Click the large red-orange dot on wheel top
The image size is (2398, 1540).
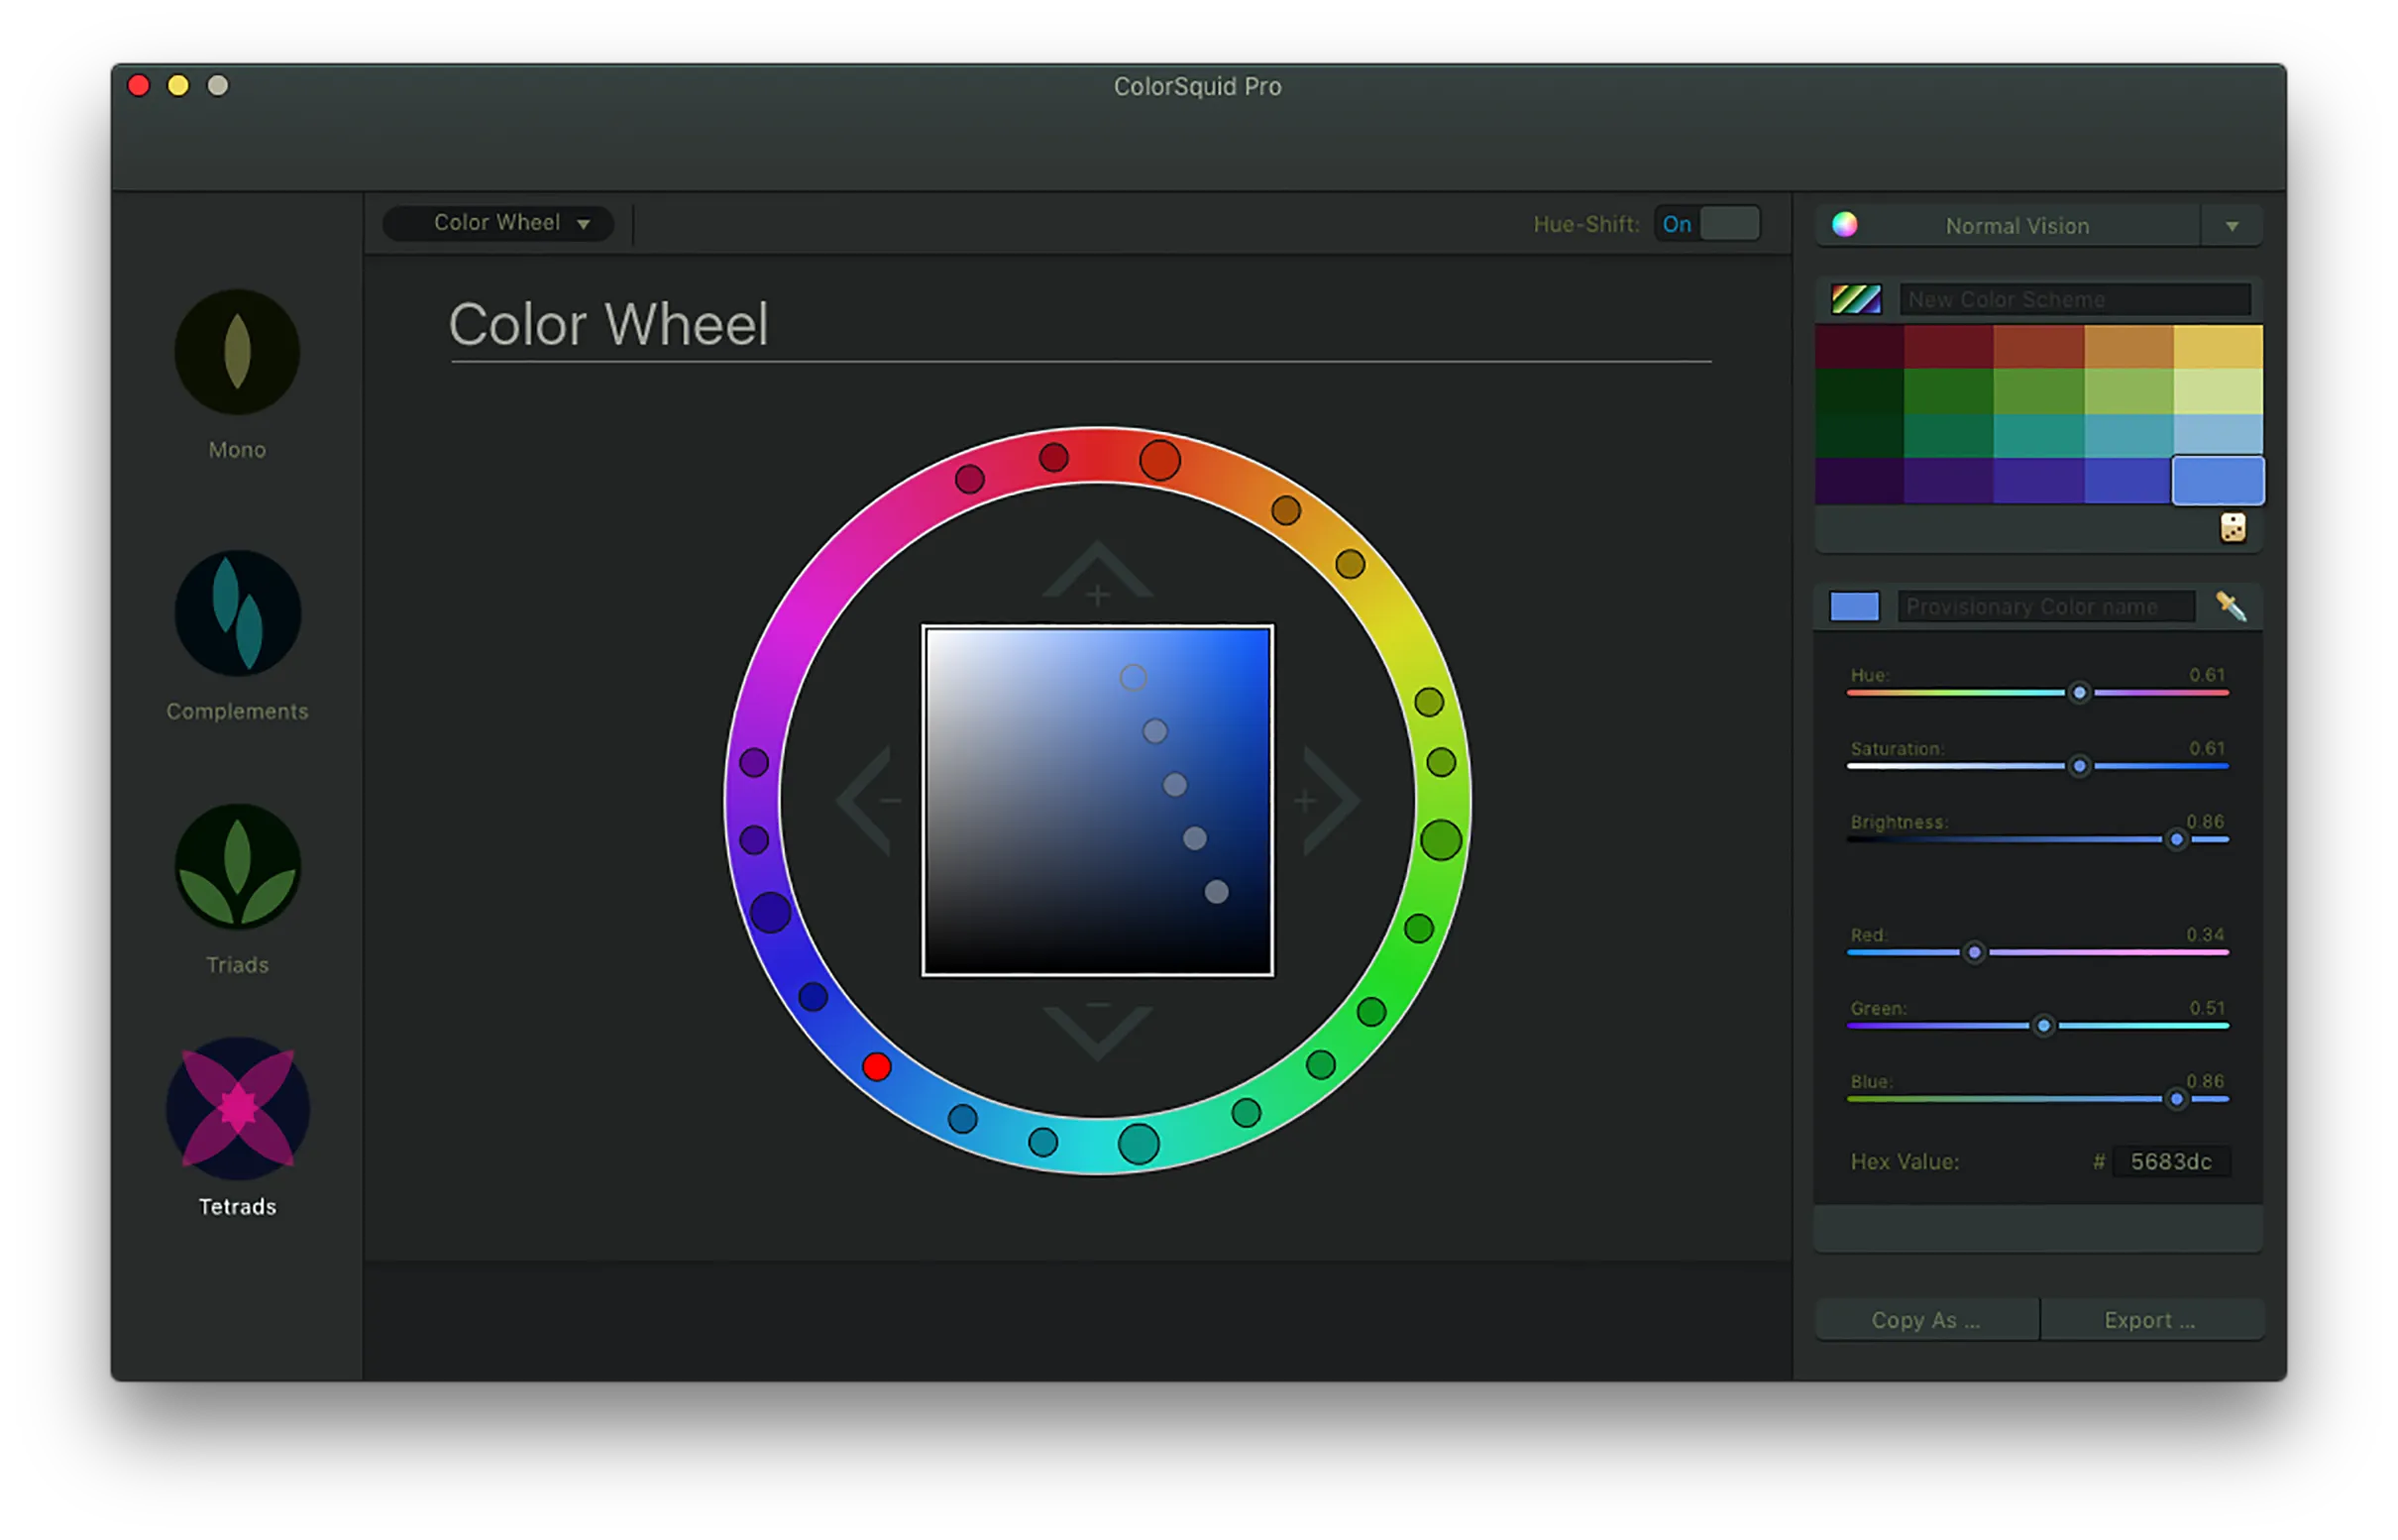[1160, 460]
